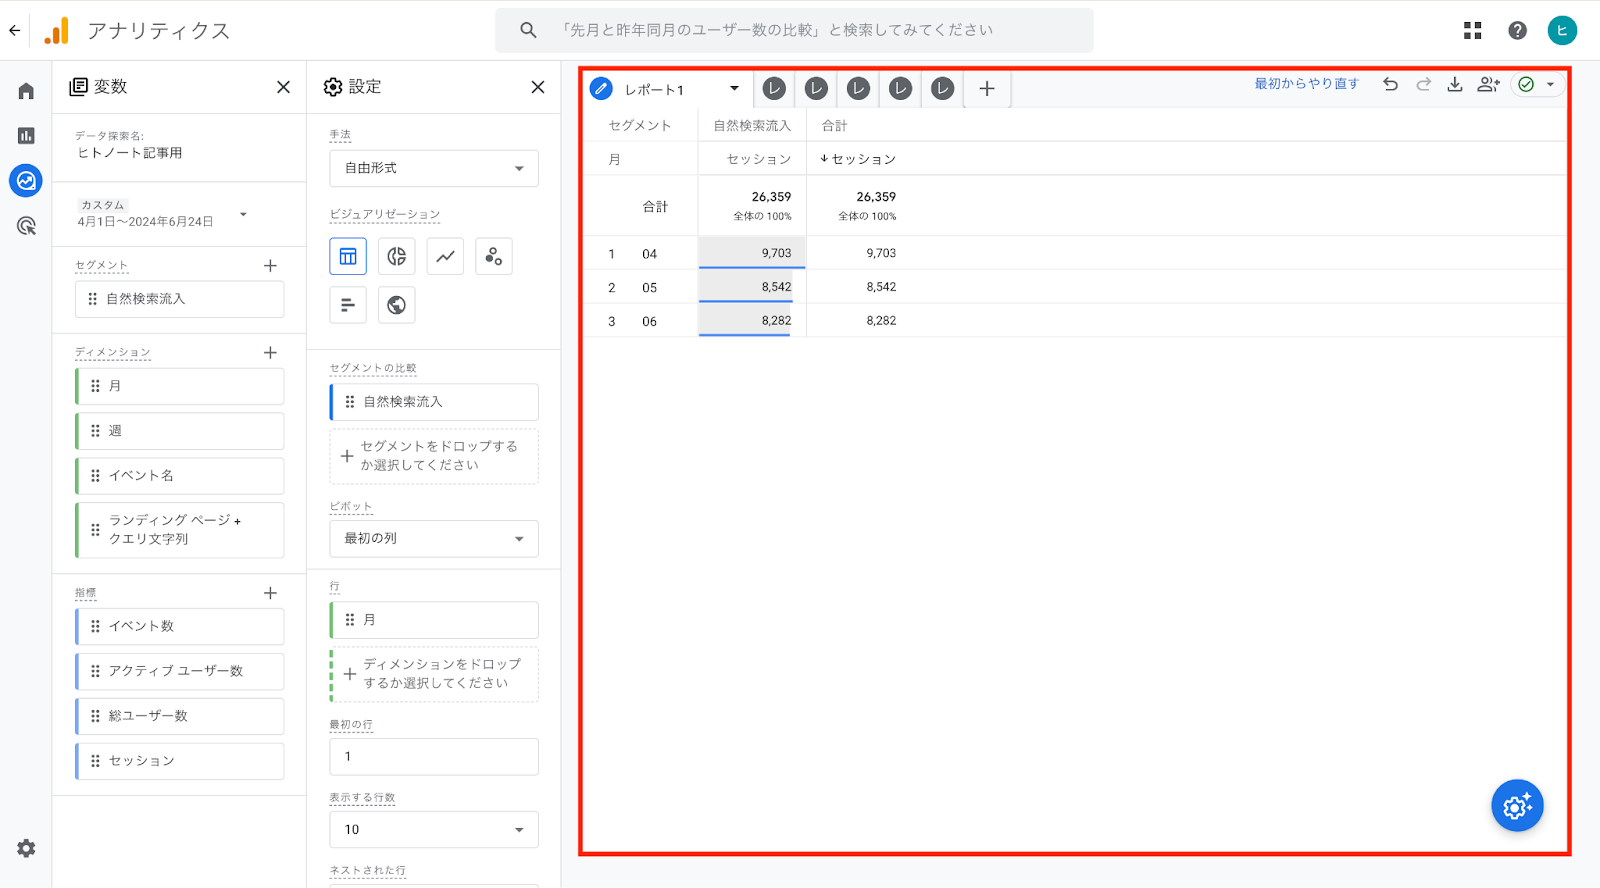Select the 総ユーザー数 metric
The image size is (1600, 888).
tap(180, 716)
